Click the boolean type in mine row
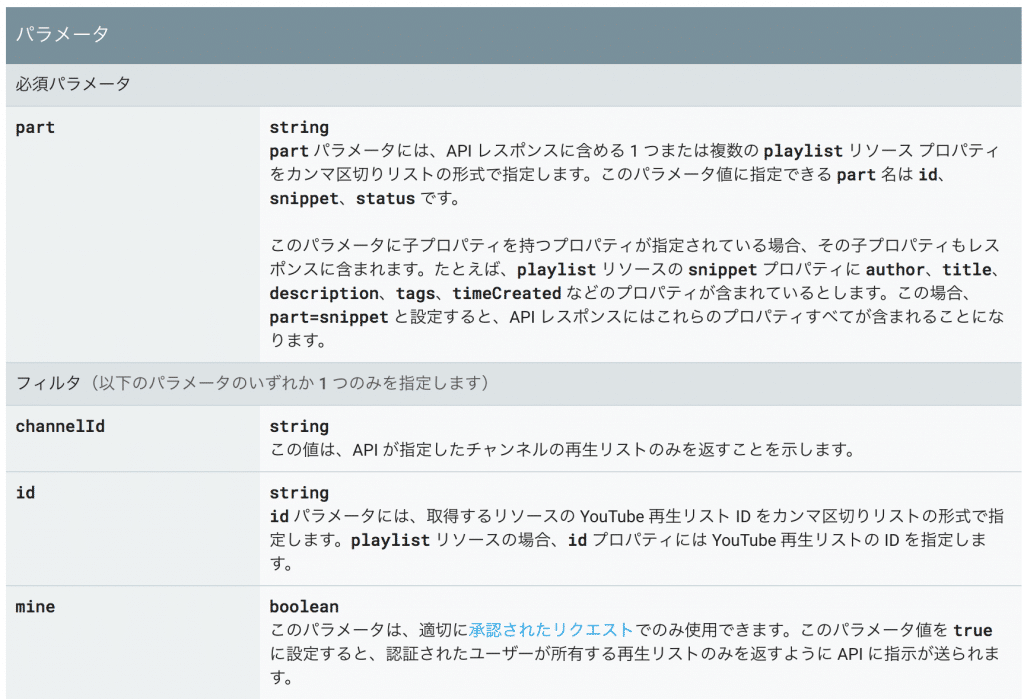1024x699 pixels. pos(304,606)
